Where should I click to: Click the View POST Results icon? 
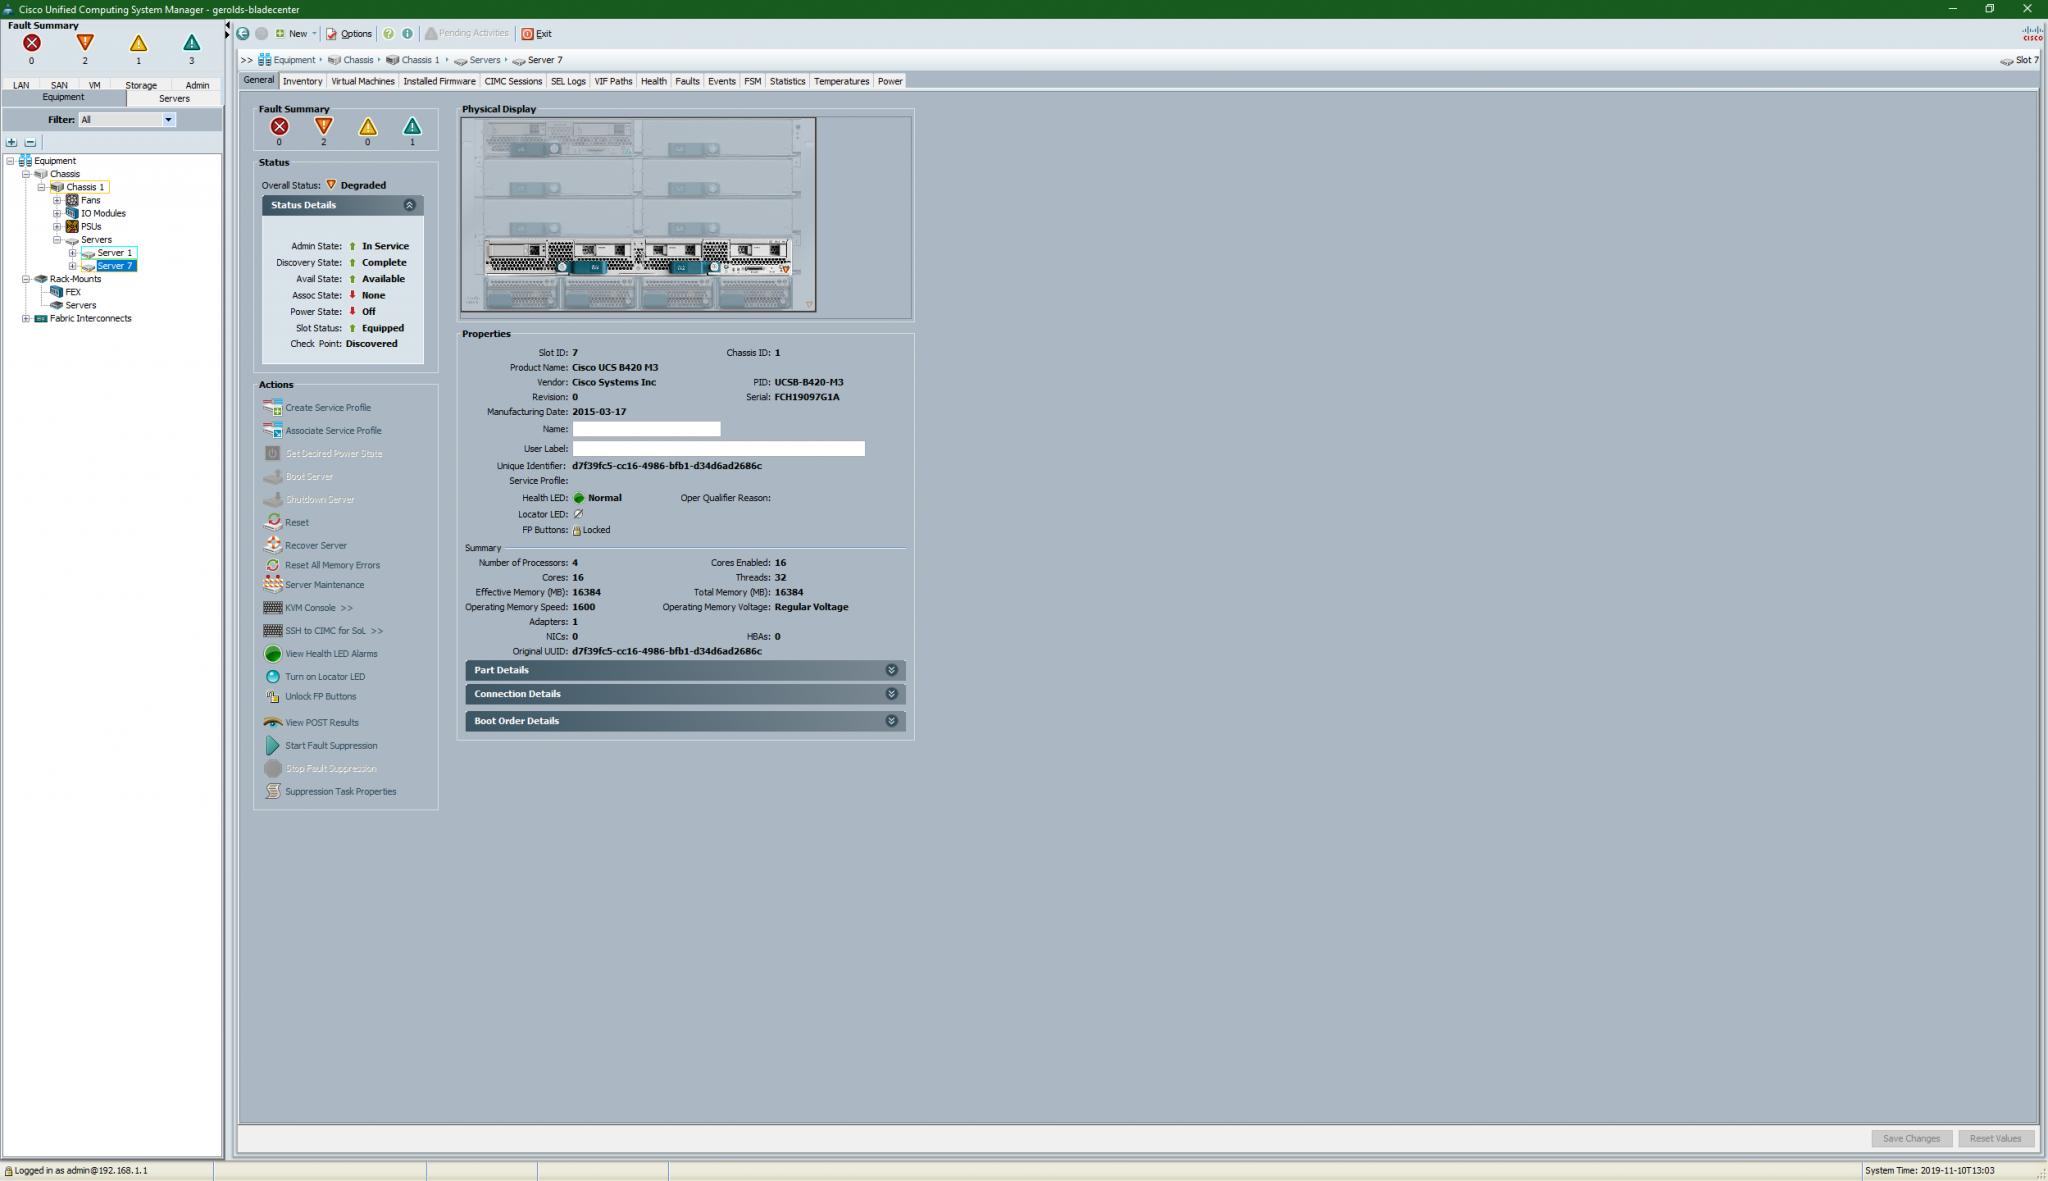tap(272, 722)
